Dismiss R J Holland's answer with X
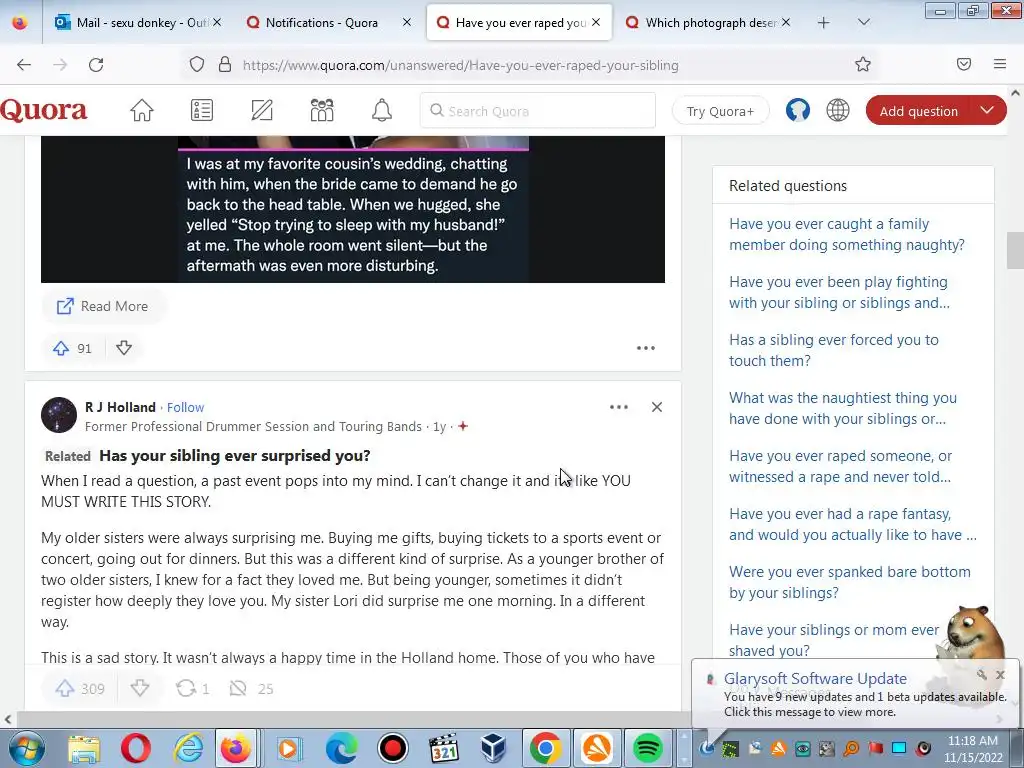Image resolution: width=1024 pixels, height=768 pixels. point(657,407)
